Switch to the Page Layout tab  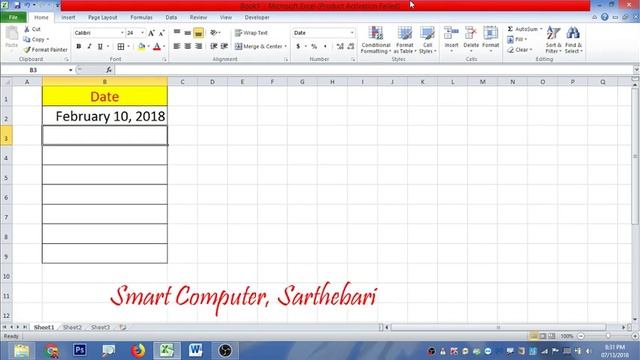[x=102, y=18]
